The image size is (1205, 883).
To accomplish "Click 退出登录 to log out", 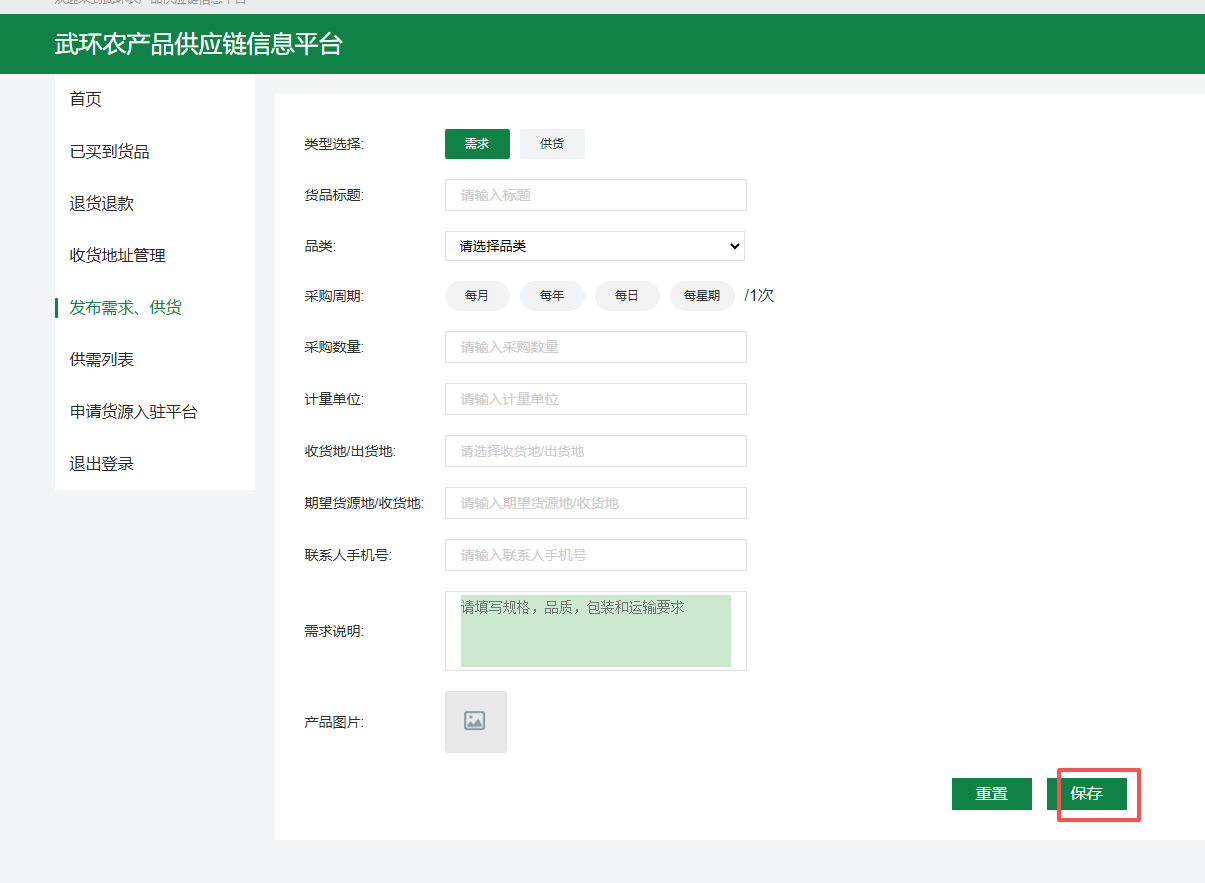I will (102, 464).
